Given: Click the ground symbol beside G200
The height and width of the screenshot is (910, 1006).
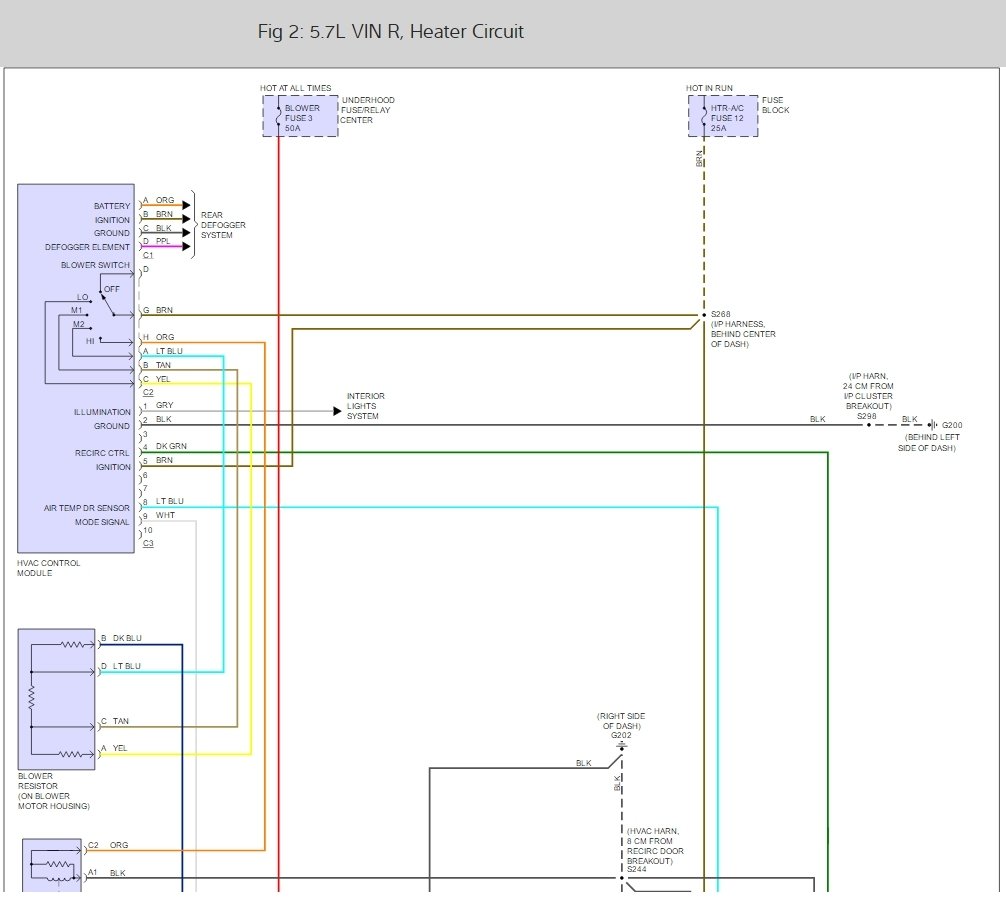Looking at the screenshot, I should [933, 425].
